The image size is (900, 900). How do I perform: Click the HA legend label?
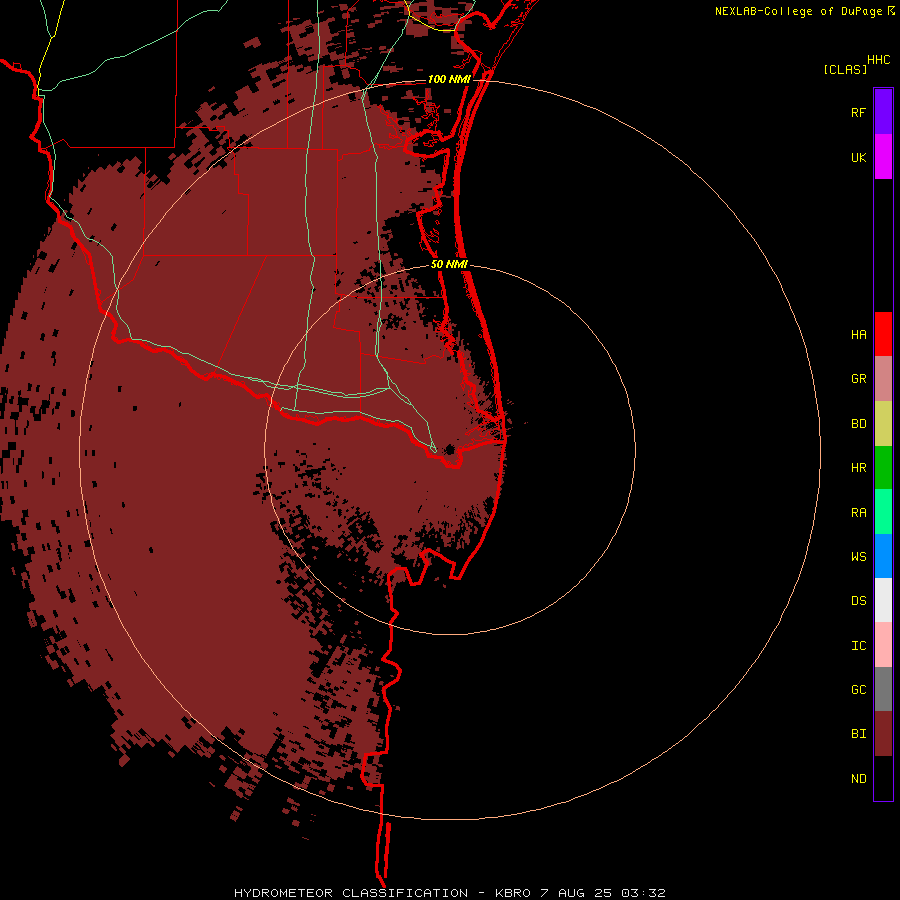coord(858,334)
